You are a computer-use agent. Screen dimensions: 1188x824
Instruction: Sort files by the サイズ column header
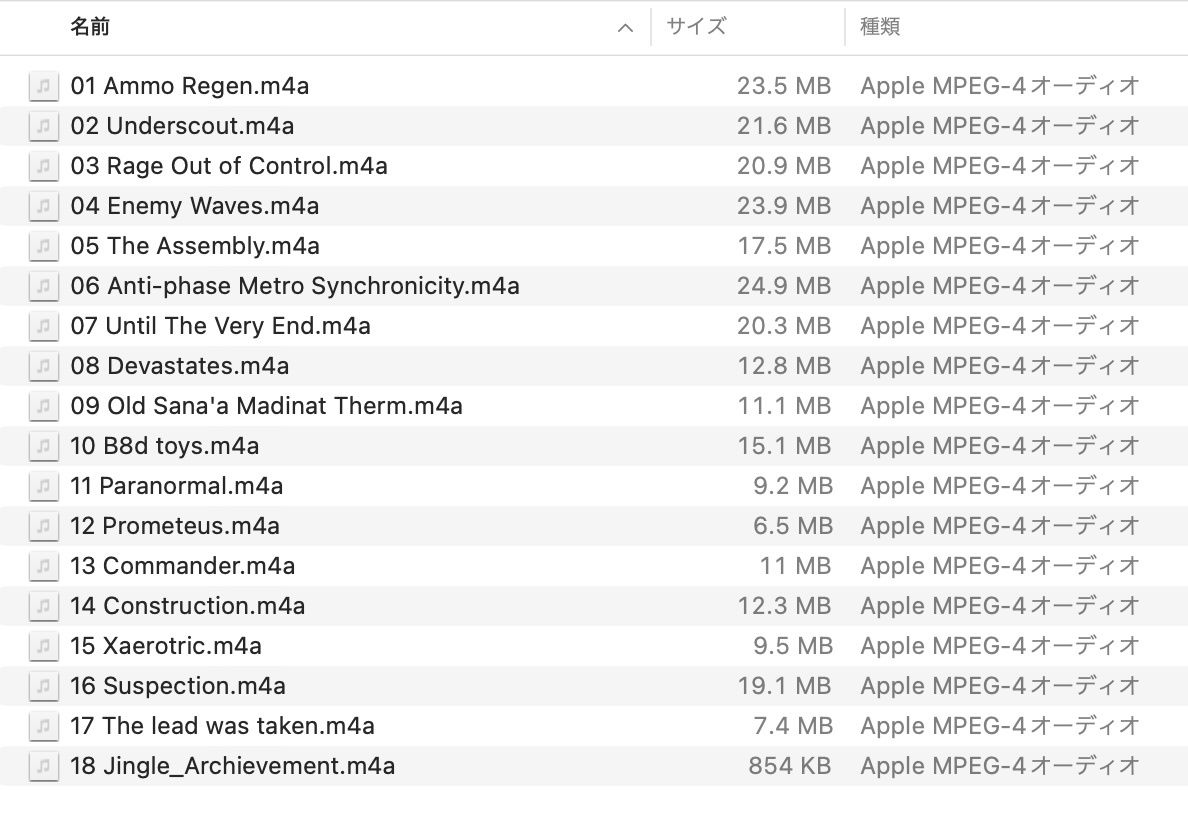pos(696,27)
